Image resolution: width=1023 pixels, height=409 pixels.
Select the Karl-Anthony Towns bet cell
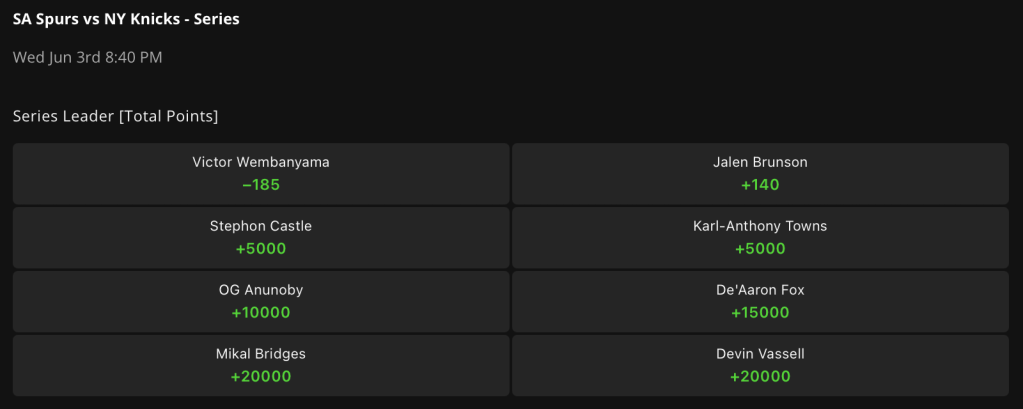(760, 237)
